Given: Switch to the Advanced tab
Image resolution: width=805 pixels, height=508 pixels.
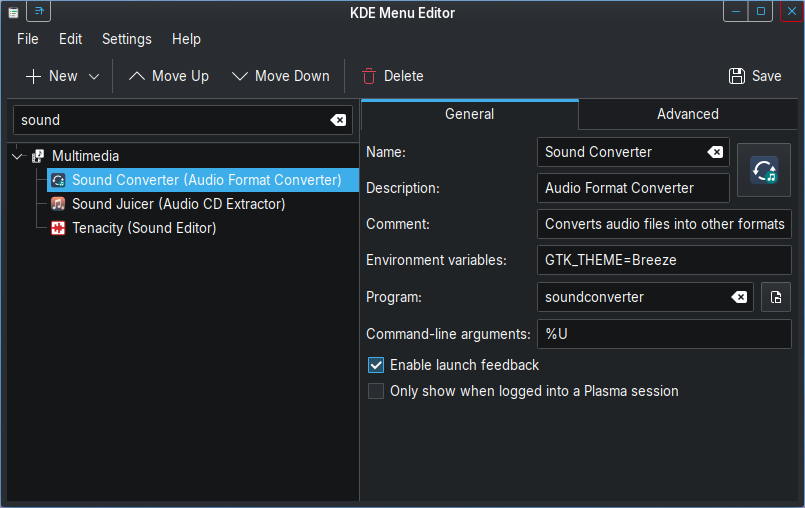Looking at the screenshot, I should click(x=688, y=114).
